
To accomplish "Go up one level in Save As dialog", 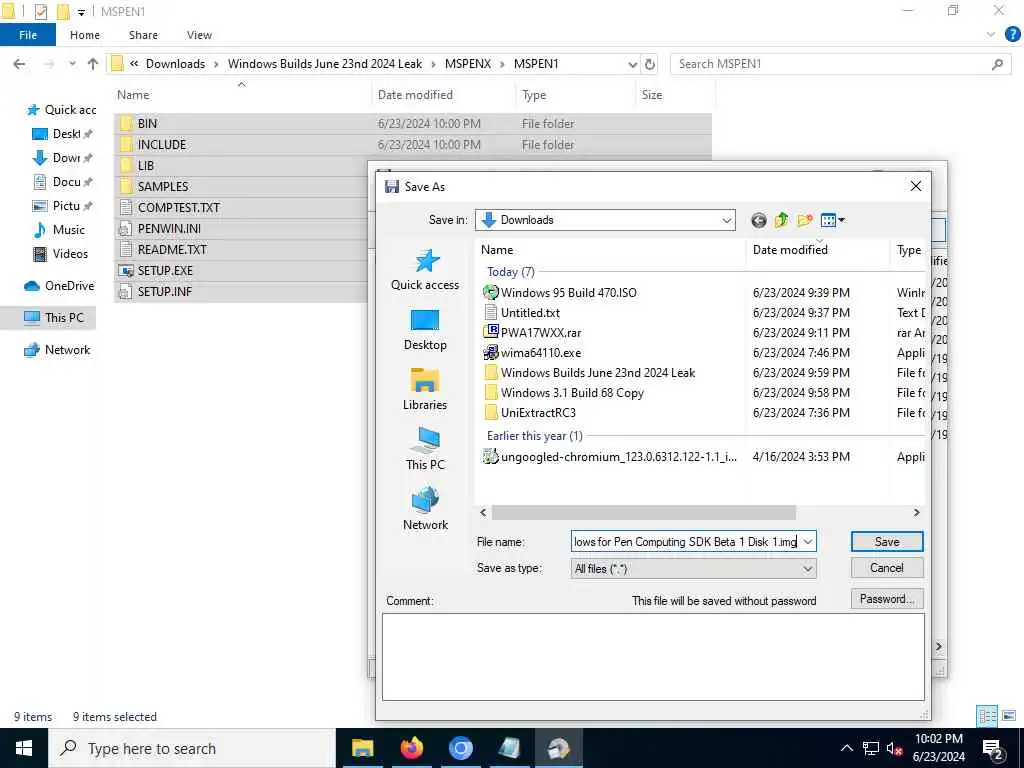I will pyautogui.click(x=781, y=221).
